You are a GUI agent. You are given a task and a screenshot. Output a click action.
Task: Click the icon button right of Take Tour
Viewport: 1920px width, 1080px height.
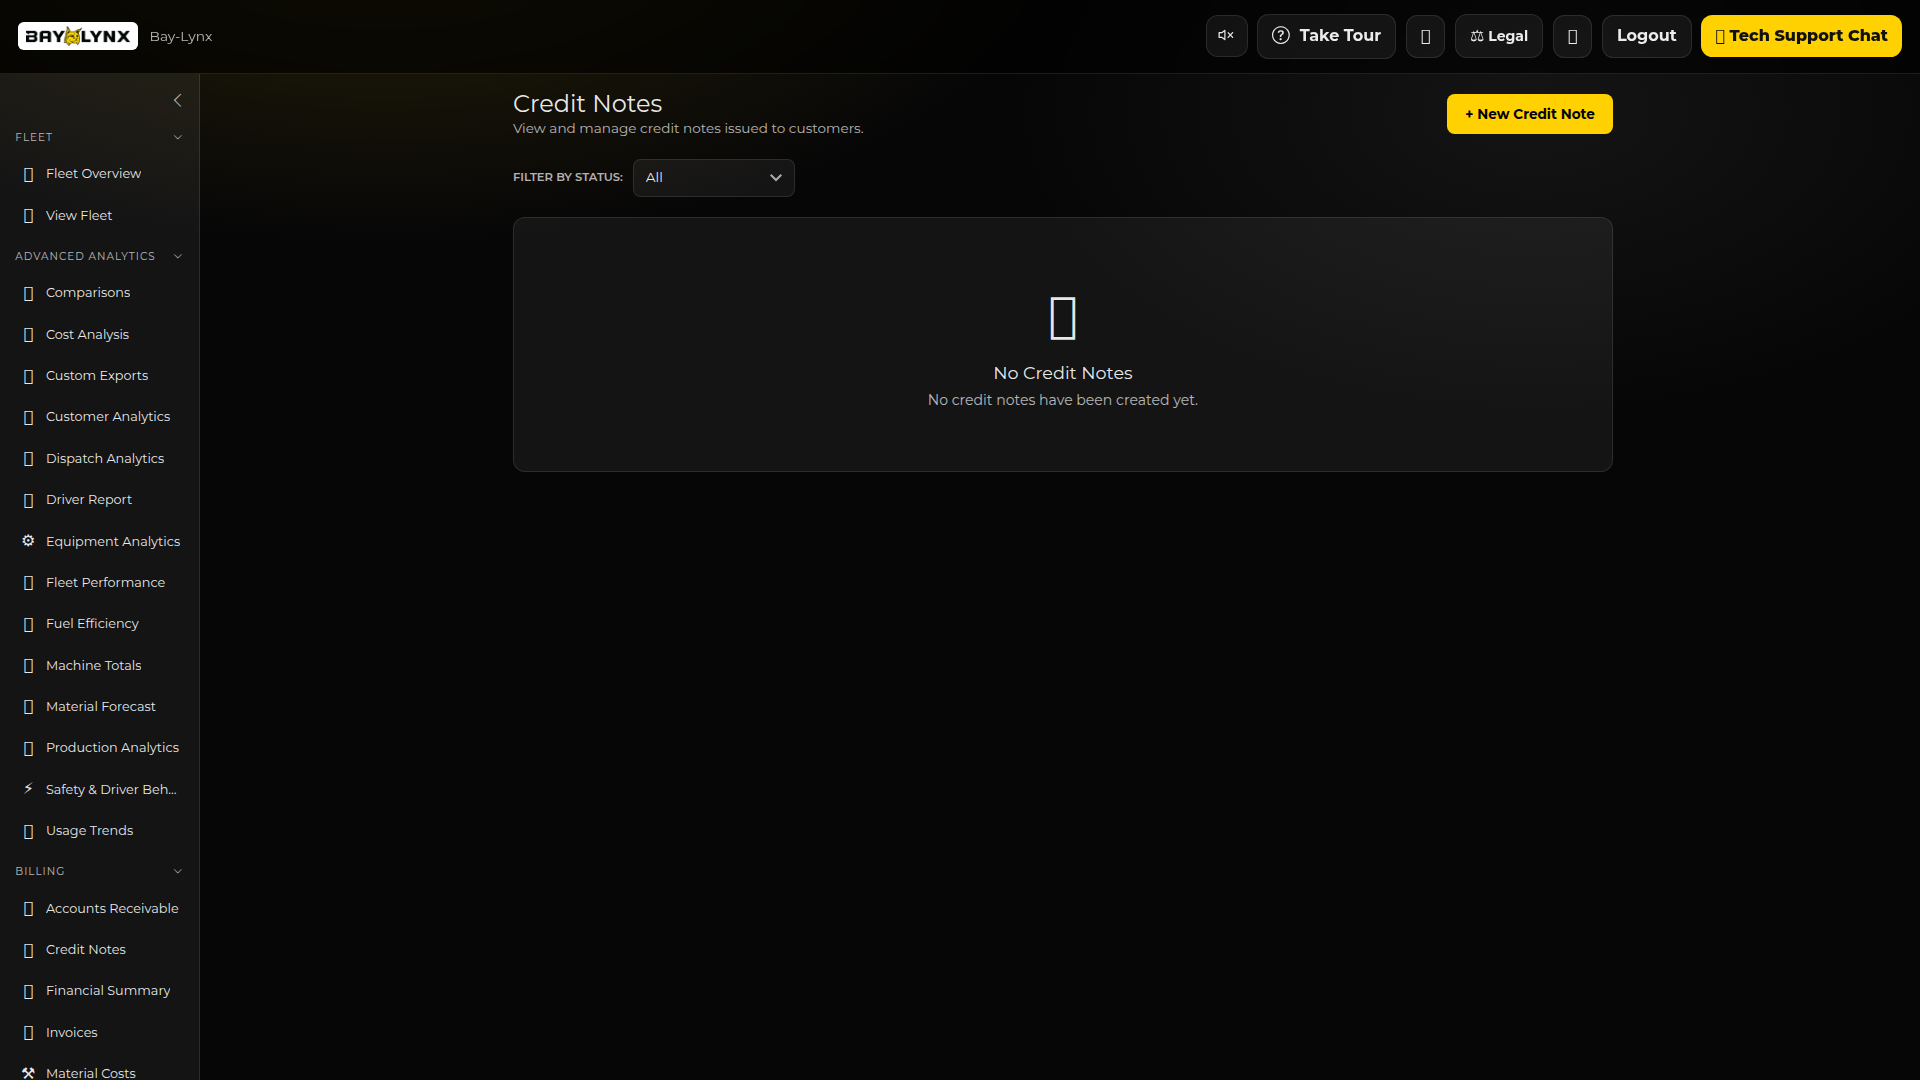click(1425, 36)
